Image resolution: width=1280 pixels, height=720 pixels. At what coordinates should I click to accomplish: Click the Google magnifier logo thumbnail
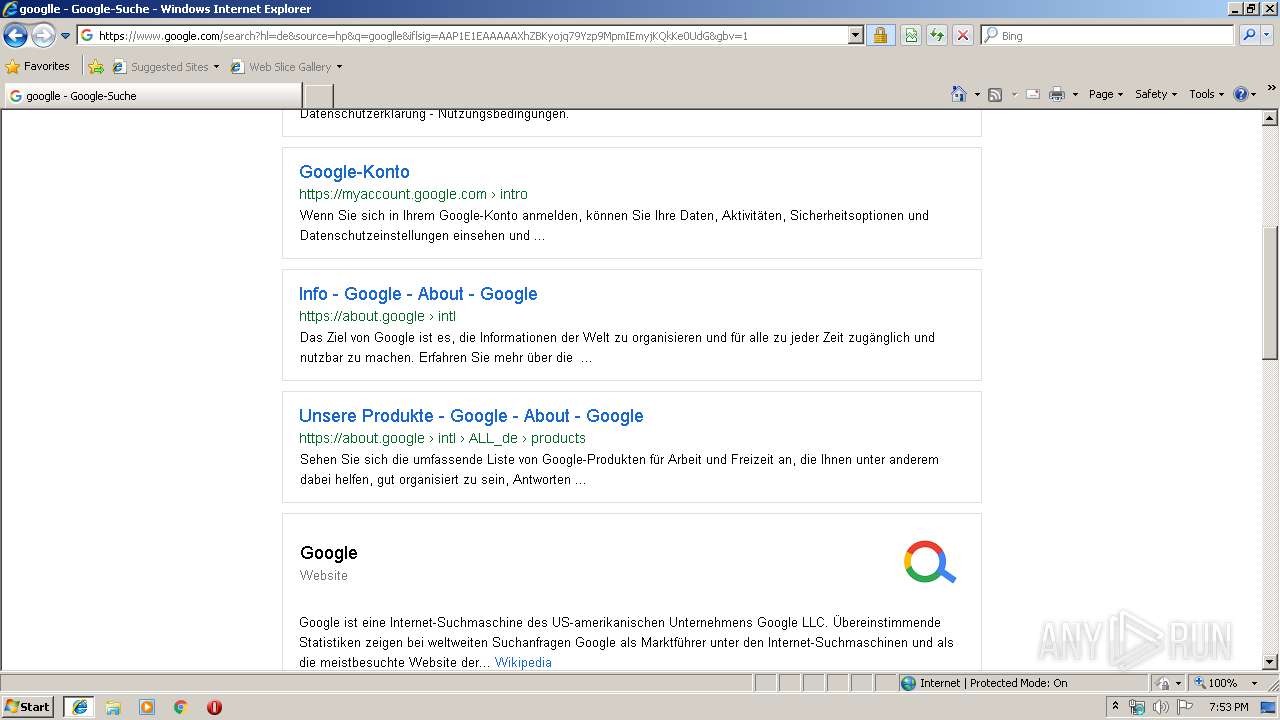(930, 562)
